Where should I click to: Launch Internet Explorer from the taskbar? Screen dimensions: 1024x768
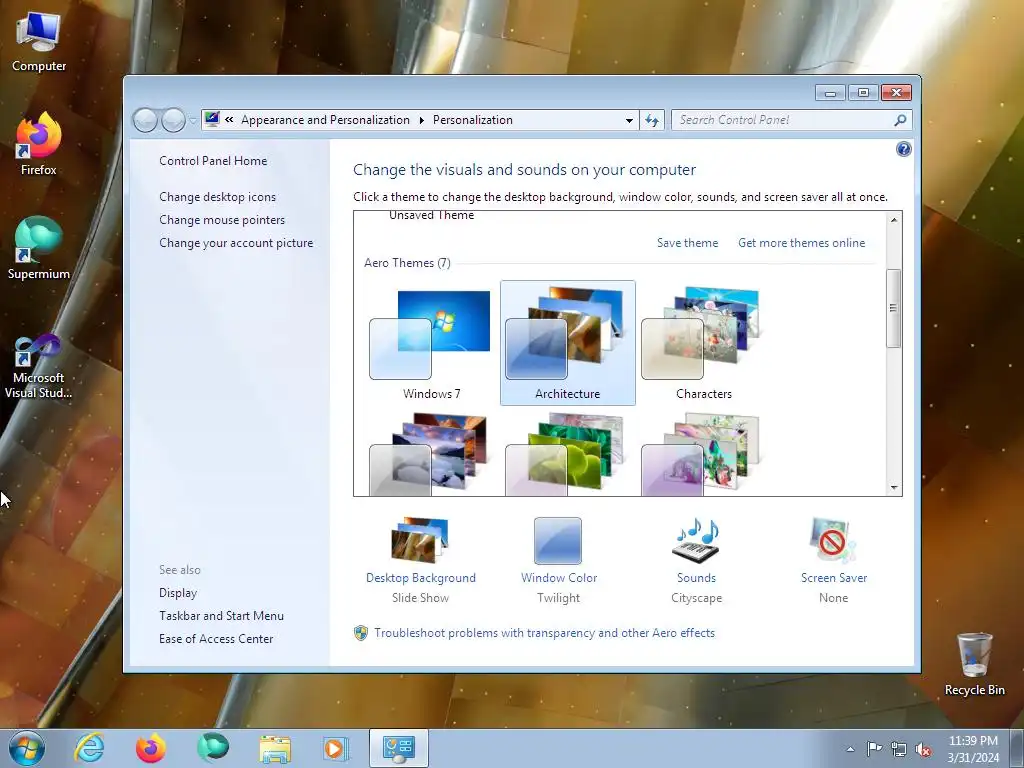click(x=89, y=748)
